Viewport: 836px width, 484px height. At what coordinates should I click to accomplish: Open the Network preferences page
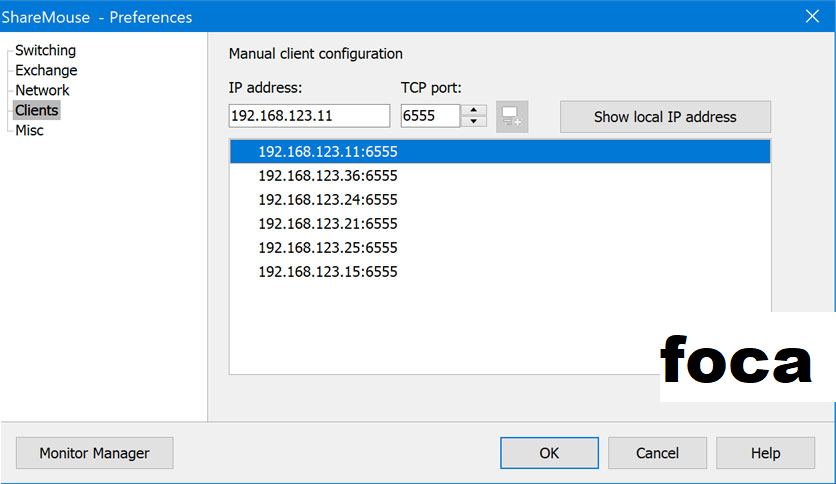pos(42,90)
